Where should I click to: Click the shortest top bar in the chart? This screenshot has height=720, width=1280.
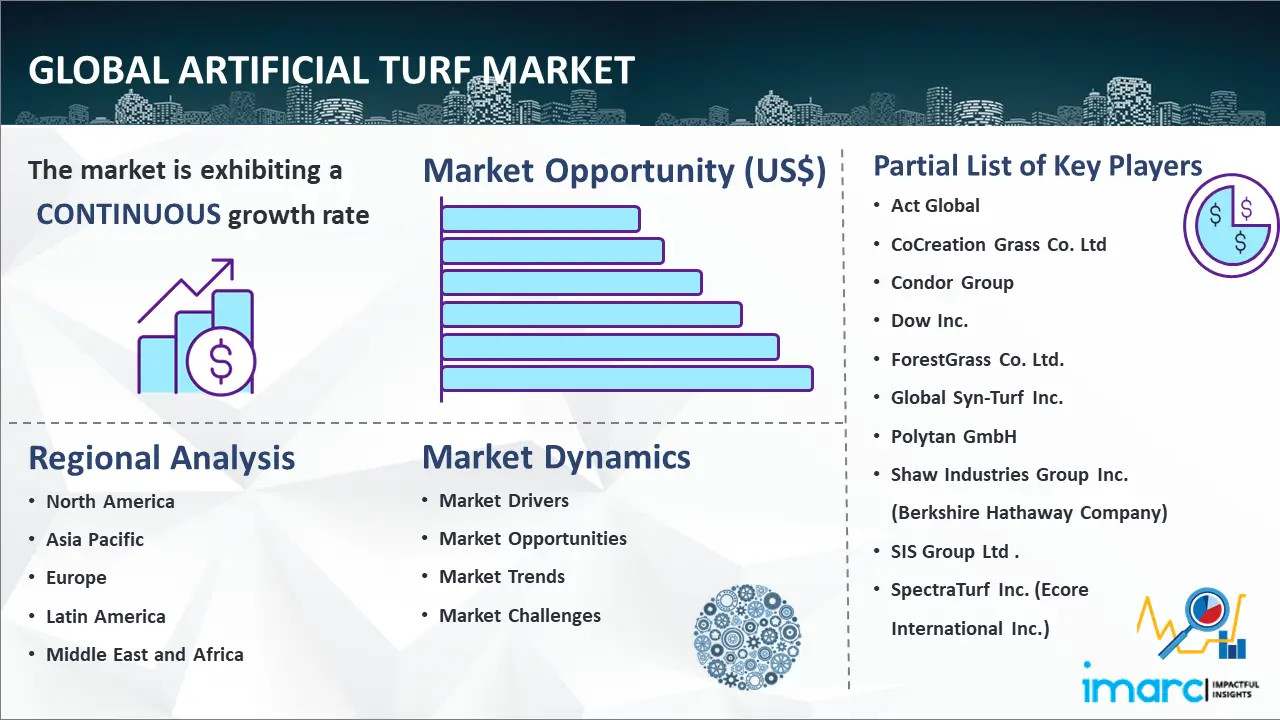click(x=540, y=218)
